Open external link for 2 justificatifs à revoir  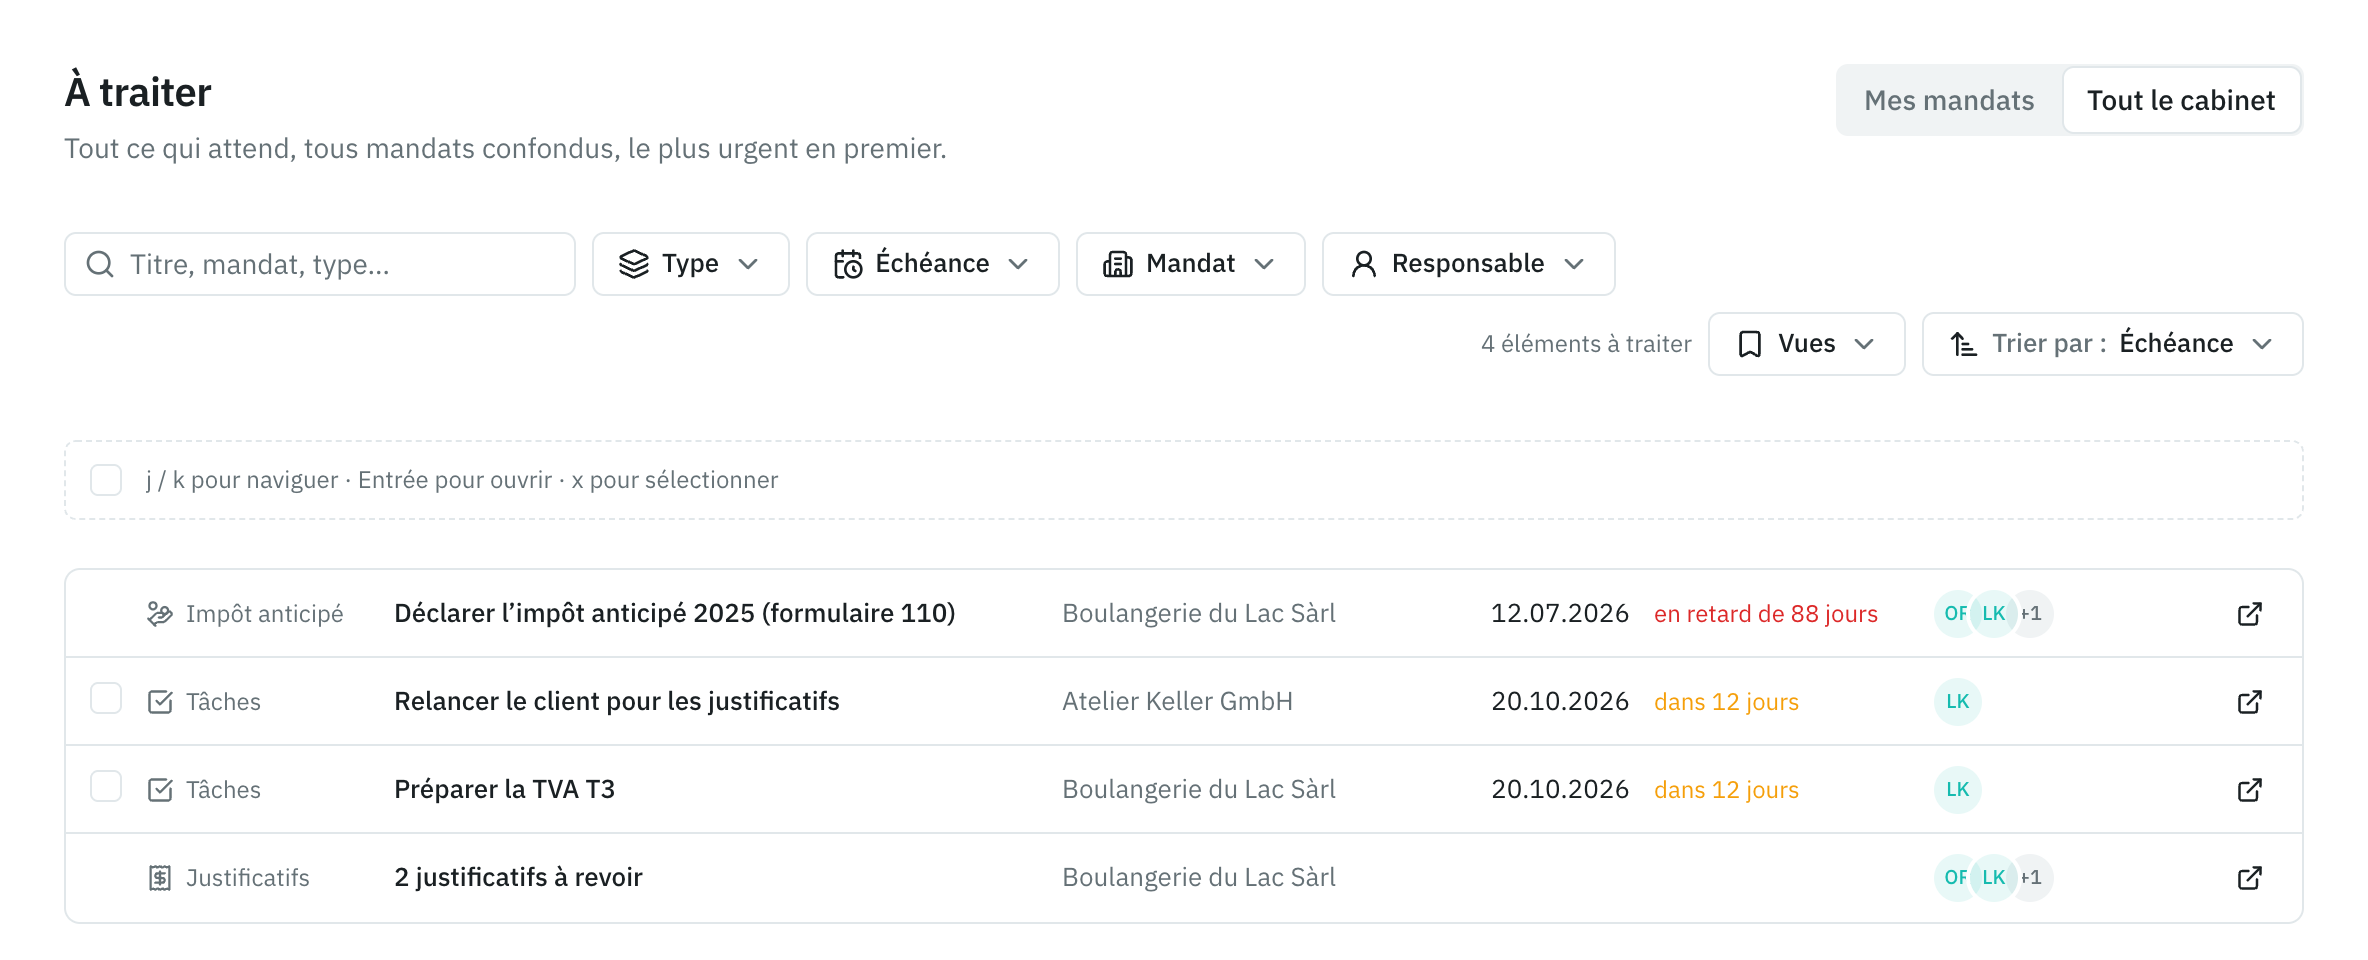click(x=2249, y=878)
